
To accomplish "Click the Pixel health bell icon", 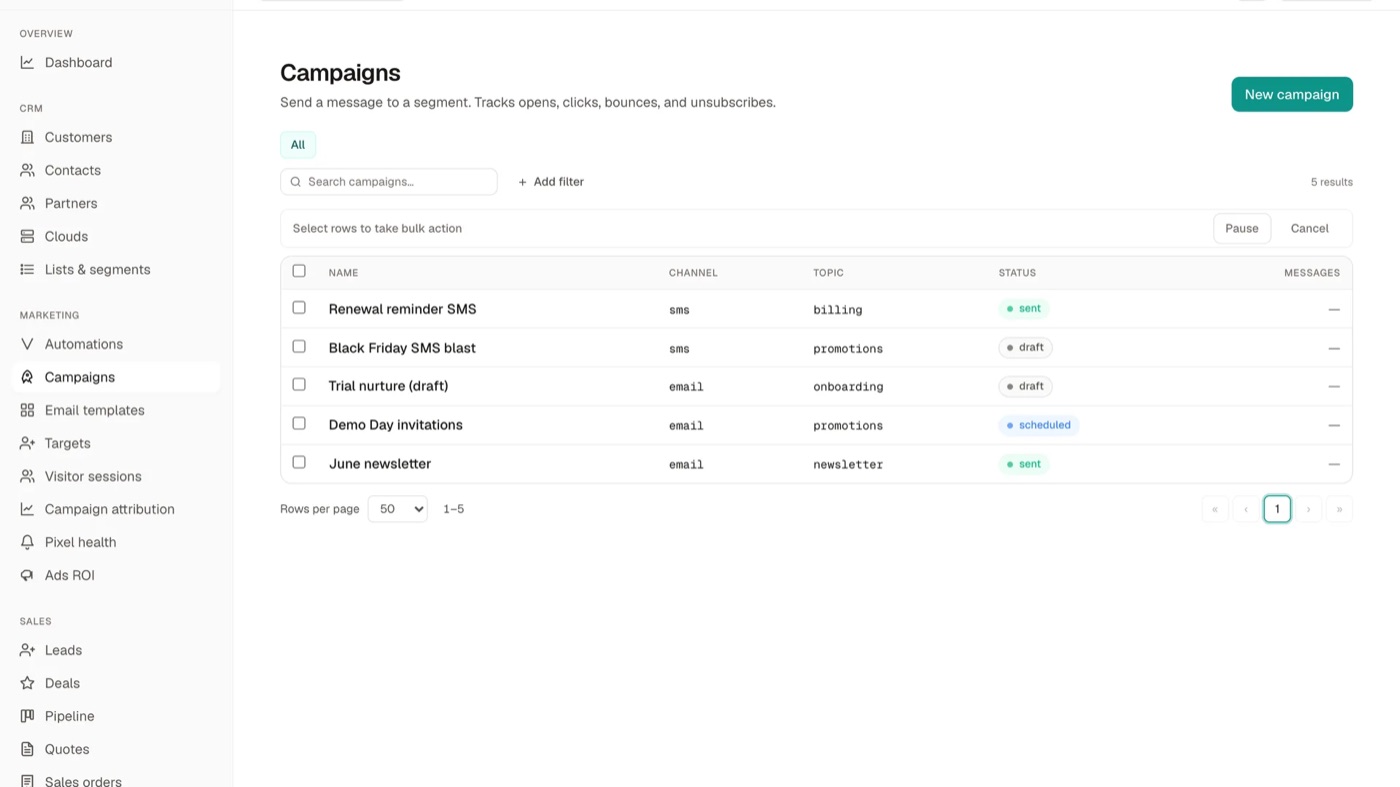I will (x=27, y=542).
